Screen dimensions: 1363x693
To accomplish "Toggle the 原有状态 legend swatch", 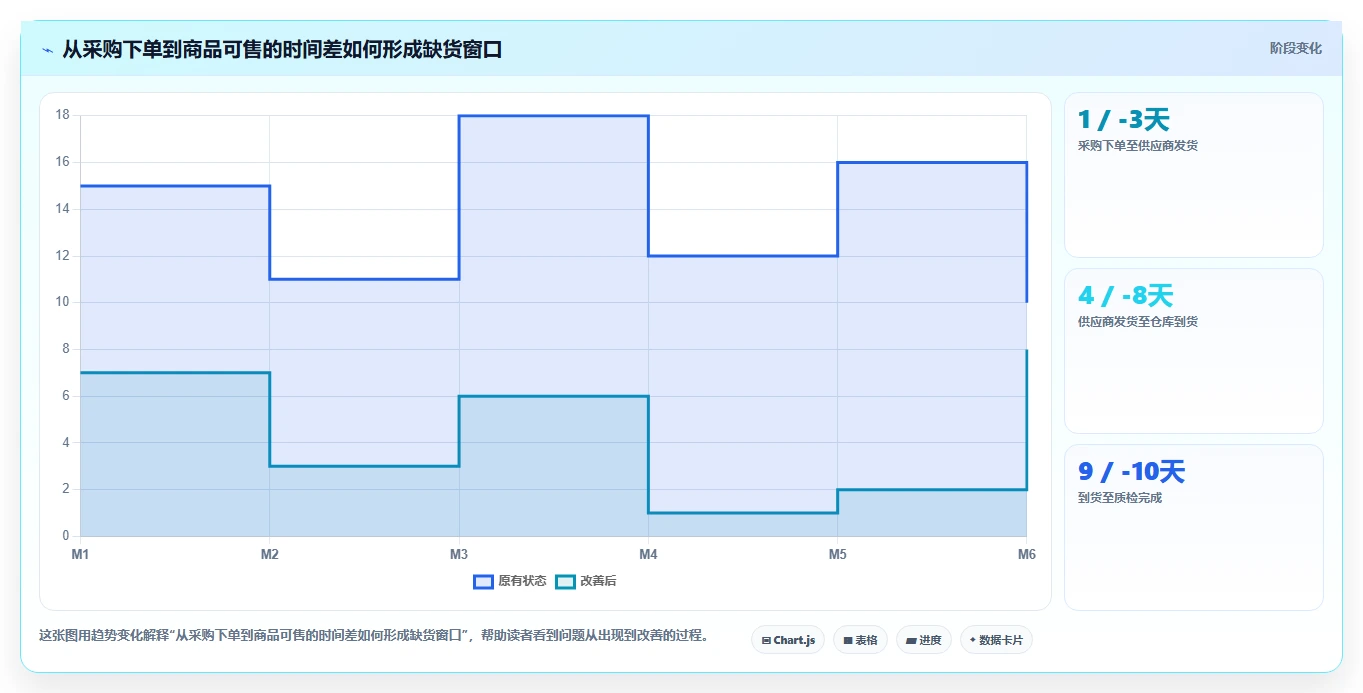I will click(x=483, y=581).
